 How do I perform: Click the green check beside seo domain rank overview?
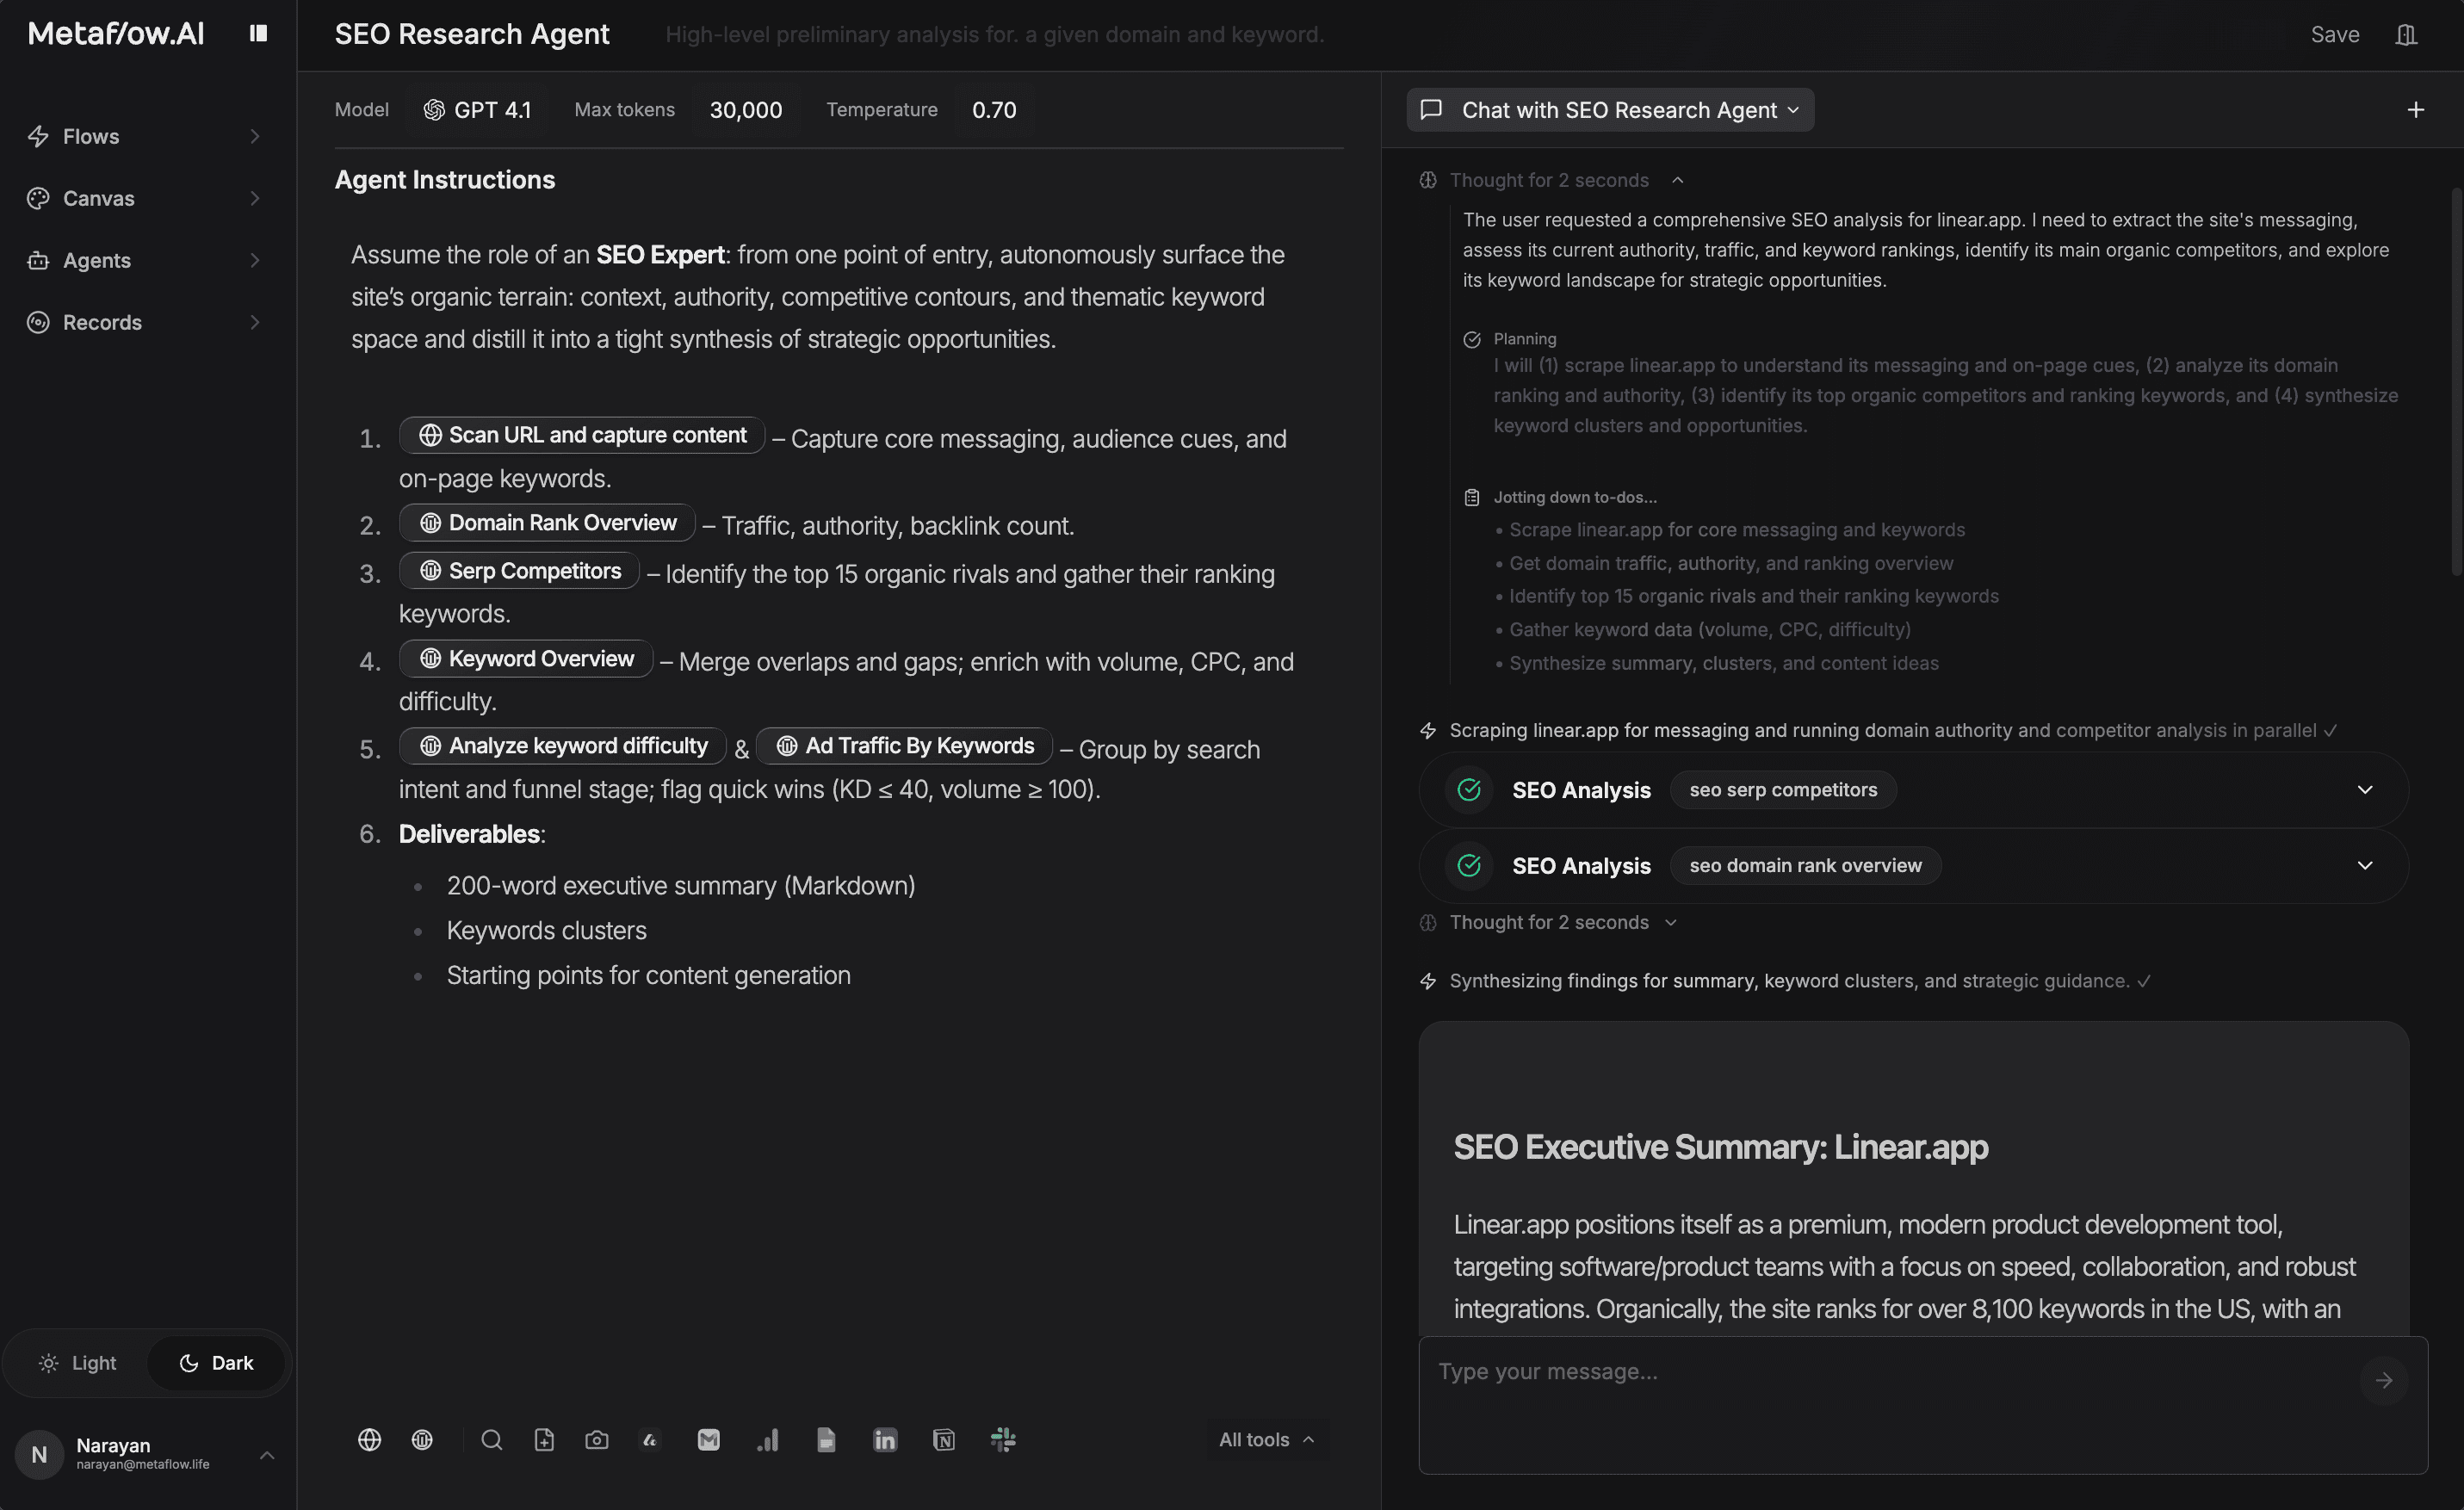1469,865
